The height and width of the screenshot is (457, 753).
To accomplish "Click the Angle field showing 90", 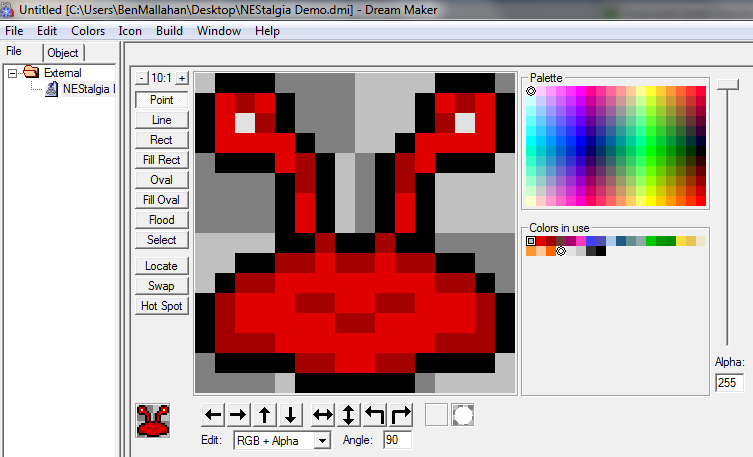I will tap(397, 440).
